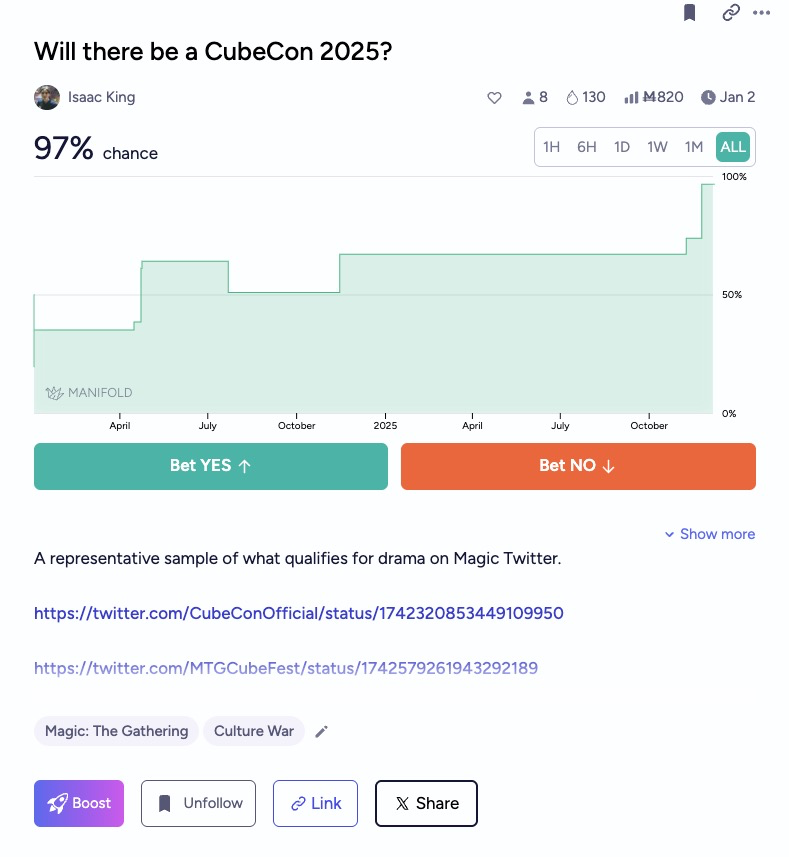789x857 pixels.
Task: Edit topics with the pencil icon
Action: point(321,731)
